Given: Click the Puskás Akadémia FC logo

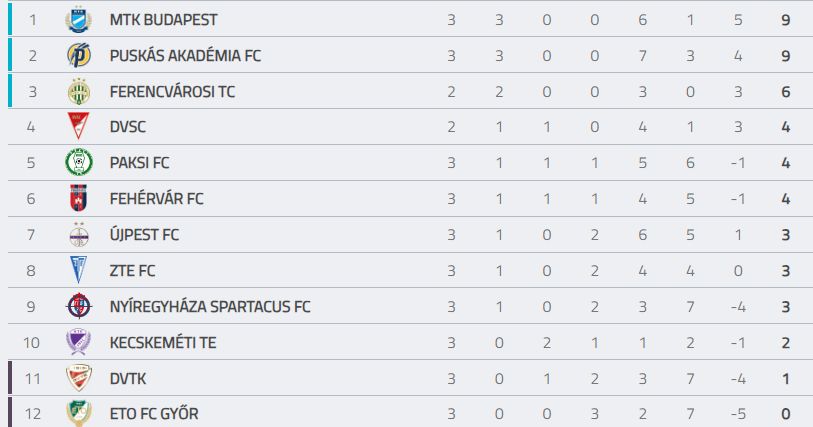Looking at the screenshot, I should (x=79, y=55).
